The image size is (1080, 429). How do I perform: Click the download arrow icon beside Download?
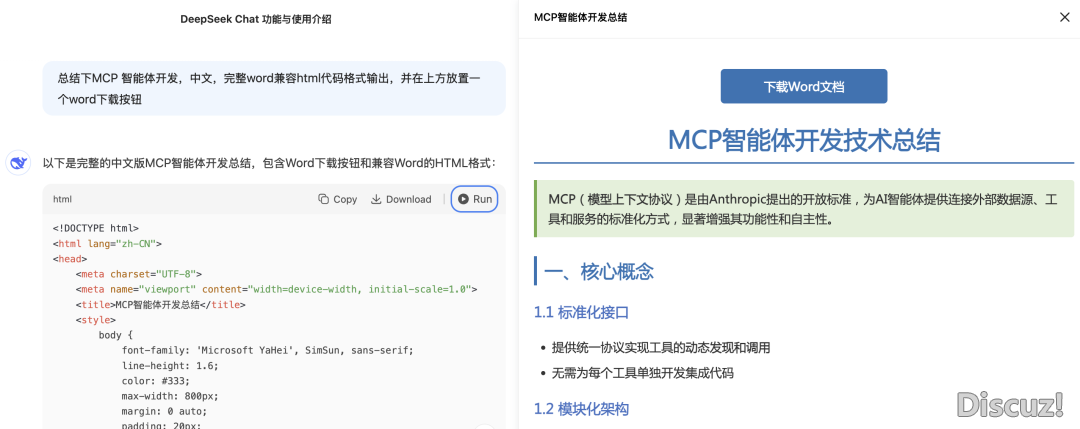tap(376, 199)
